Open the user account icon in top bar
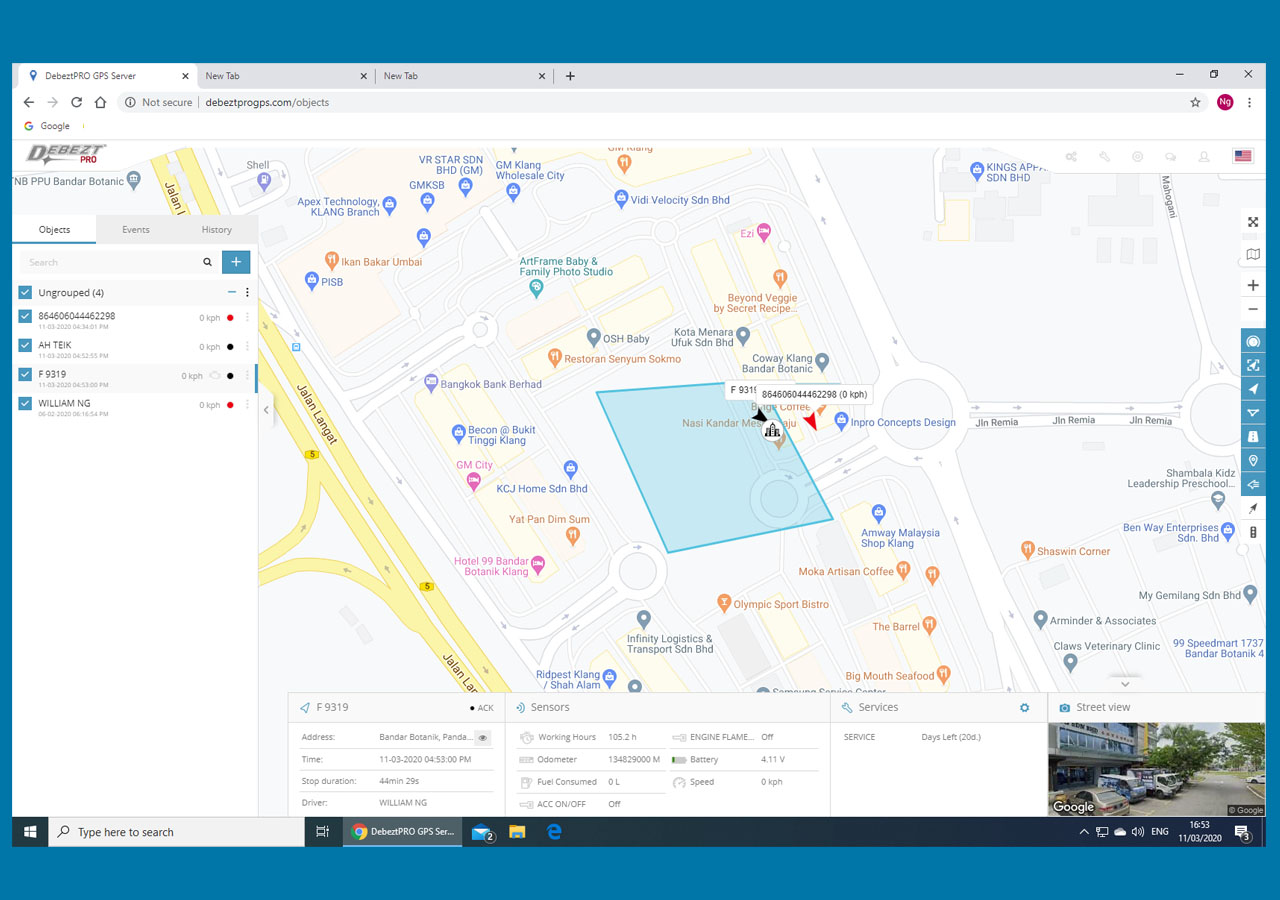Image resolution: width=1280 pixels, height=900 pixels. pyautogui.click(x=1204, y=156)
